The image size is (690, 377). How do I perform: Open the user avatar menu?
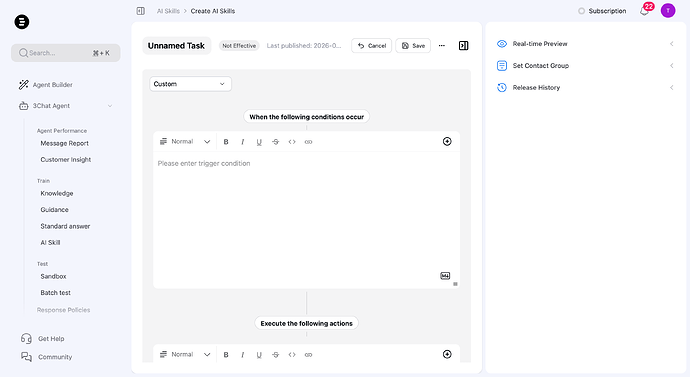click(668, 11)
